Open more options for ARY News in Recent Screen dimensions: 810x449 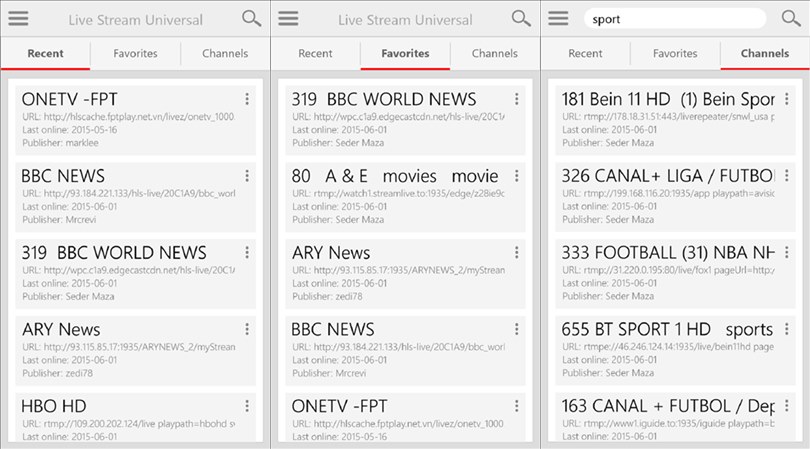pos(247,329)
